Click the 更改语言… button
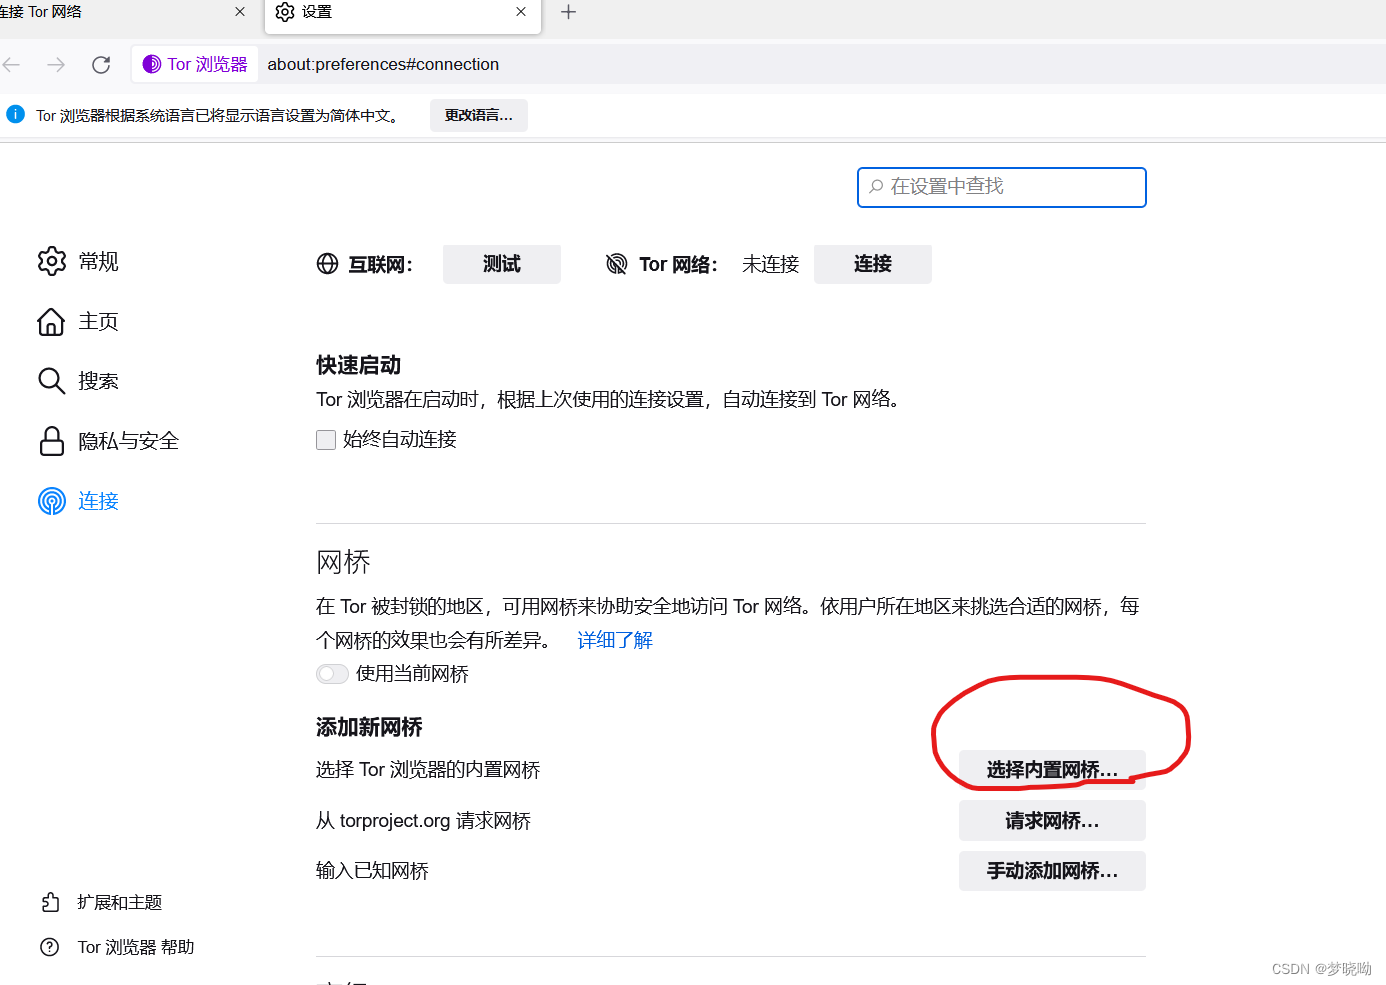Viewport: 1386px width, 985px height. point(478,114)
